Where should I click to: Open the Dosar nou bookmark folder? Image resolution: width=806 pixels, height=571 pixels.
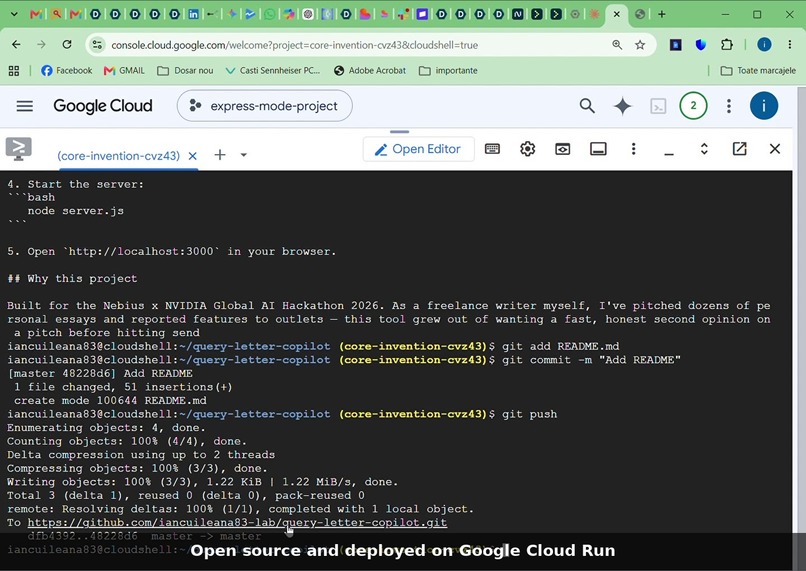click(x=185, y=70)
